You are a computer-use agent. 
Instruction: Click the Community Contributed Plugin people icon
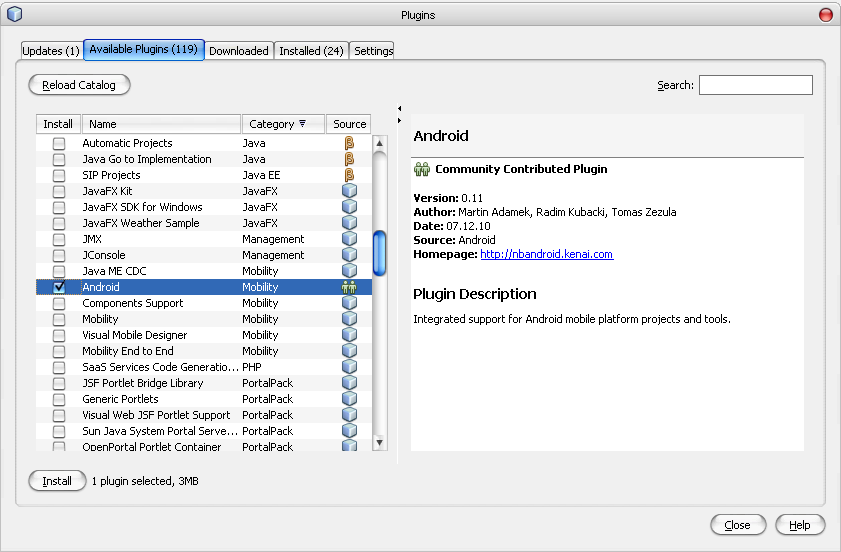[x=422, y=170]
